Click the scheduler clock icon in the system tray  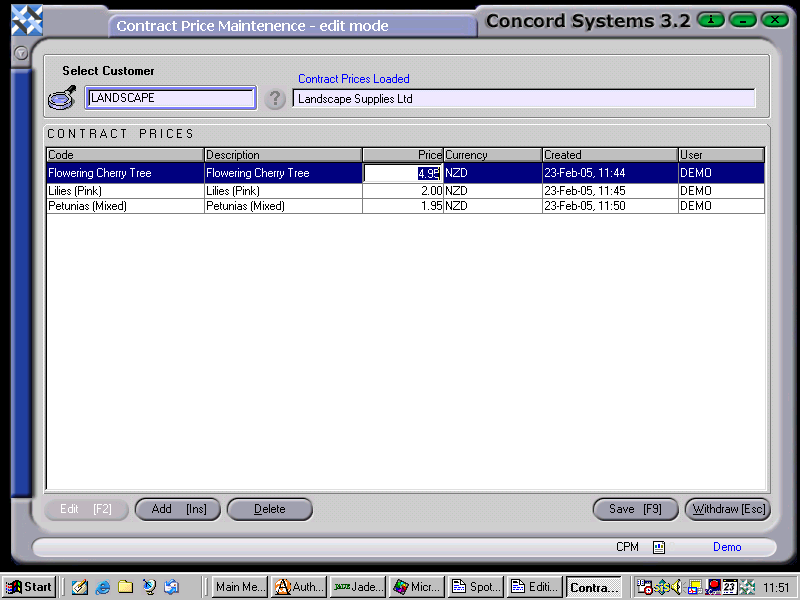coord(646,587)
